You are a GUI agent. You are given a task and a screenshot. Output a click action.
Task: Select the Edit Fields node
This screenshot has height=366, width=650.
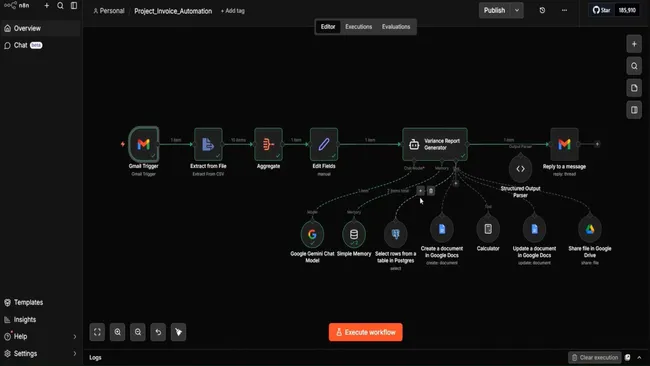click(x=324, y=144)
